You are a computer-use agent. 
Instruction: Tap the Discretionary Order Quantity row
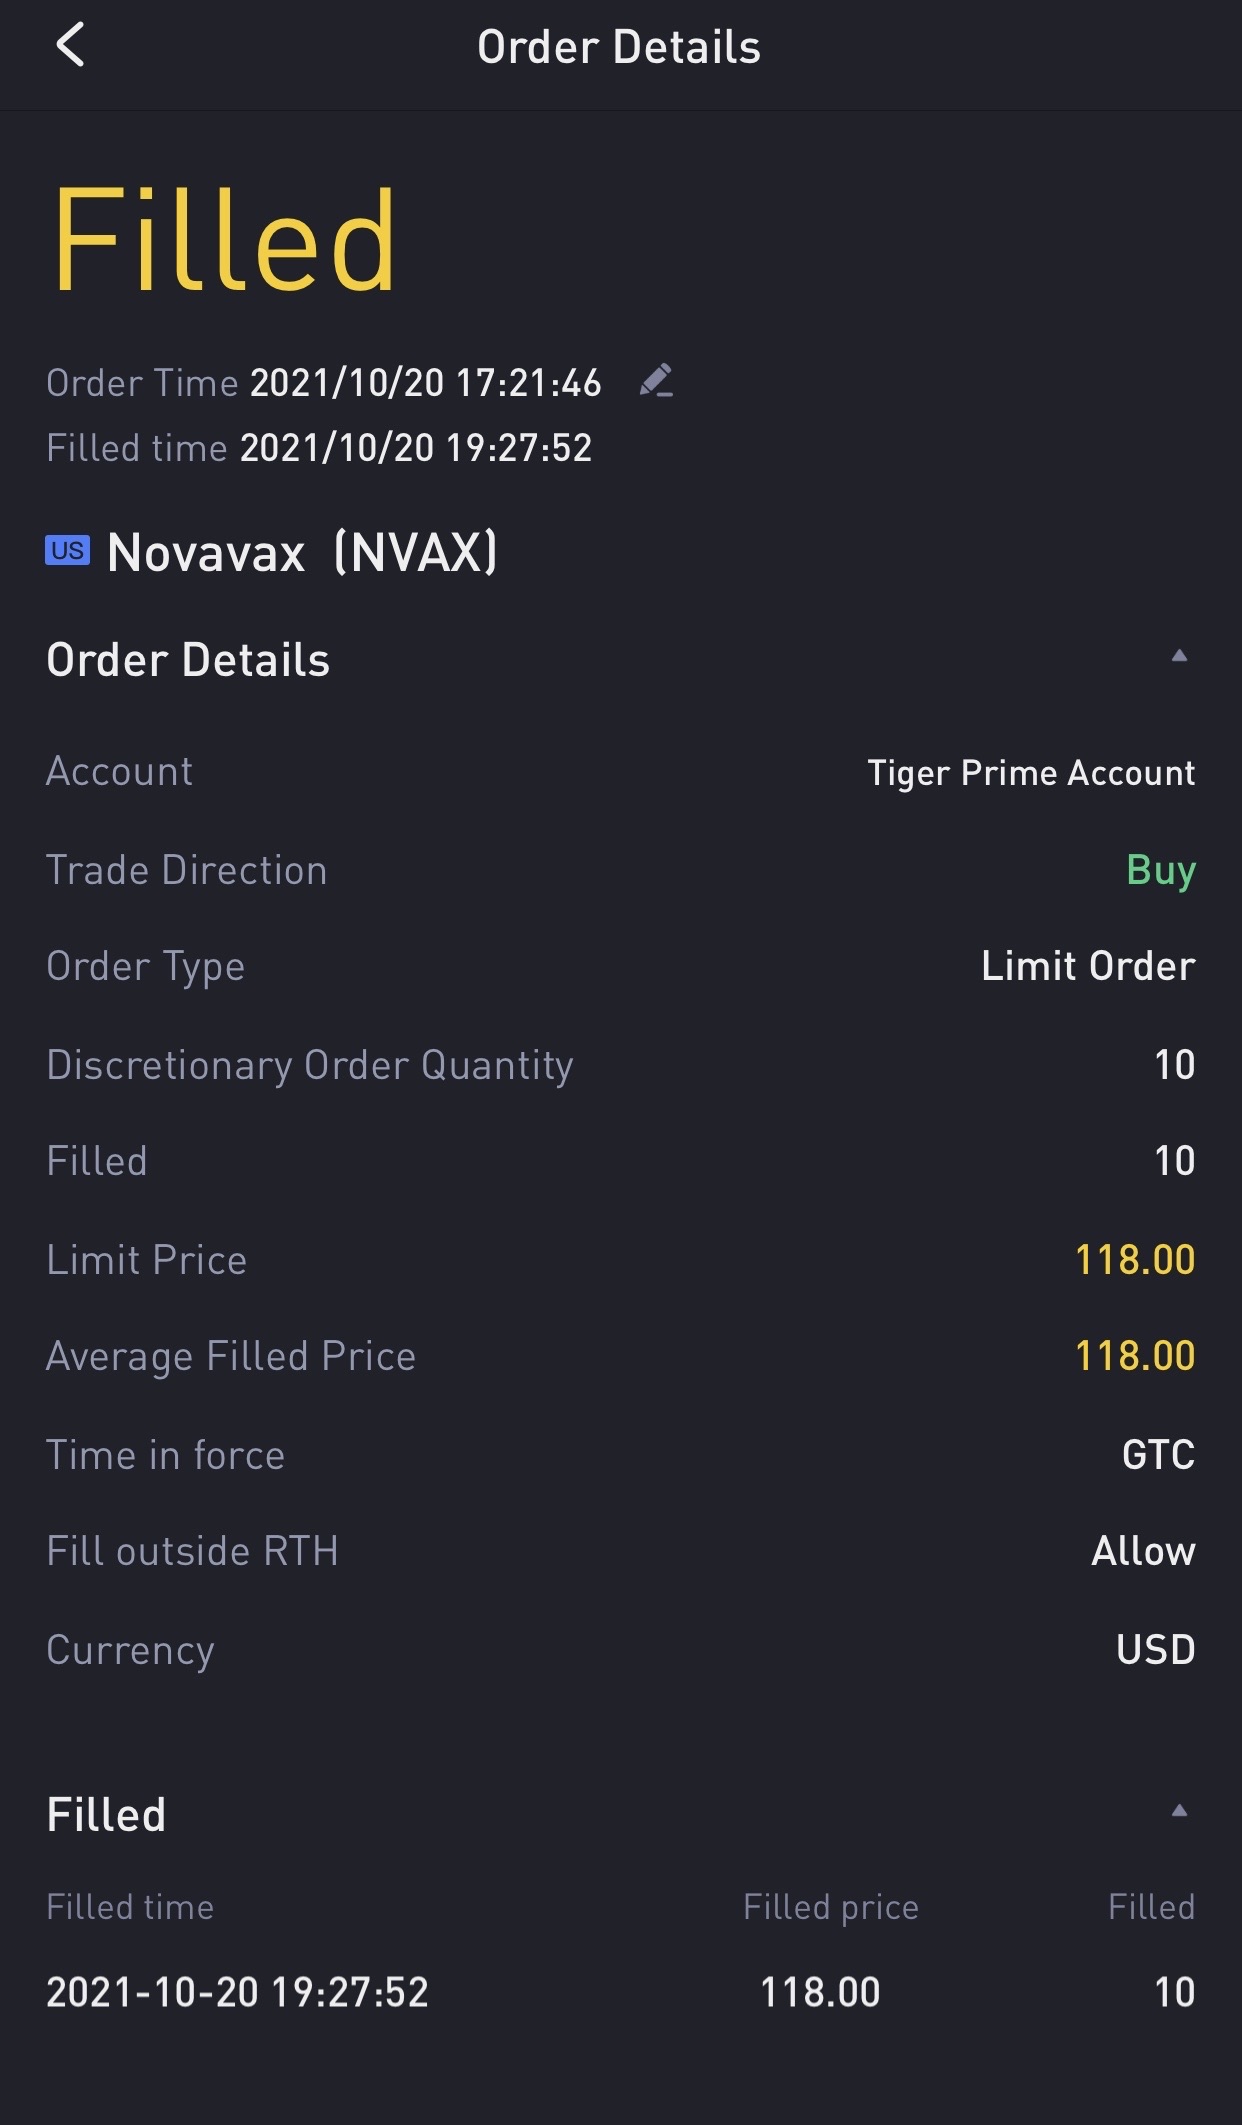[x=621, y=1065]
